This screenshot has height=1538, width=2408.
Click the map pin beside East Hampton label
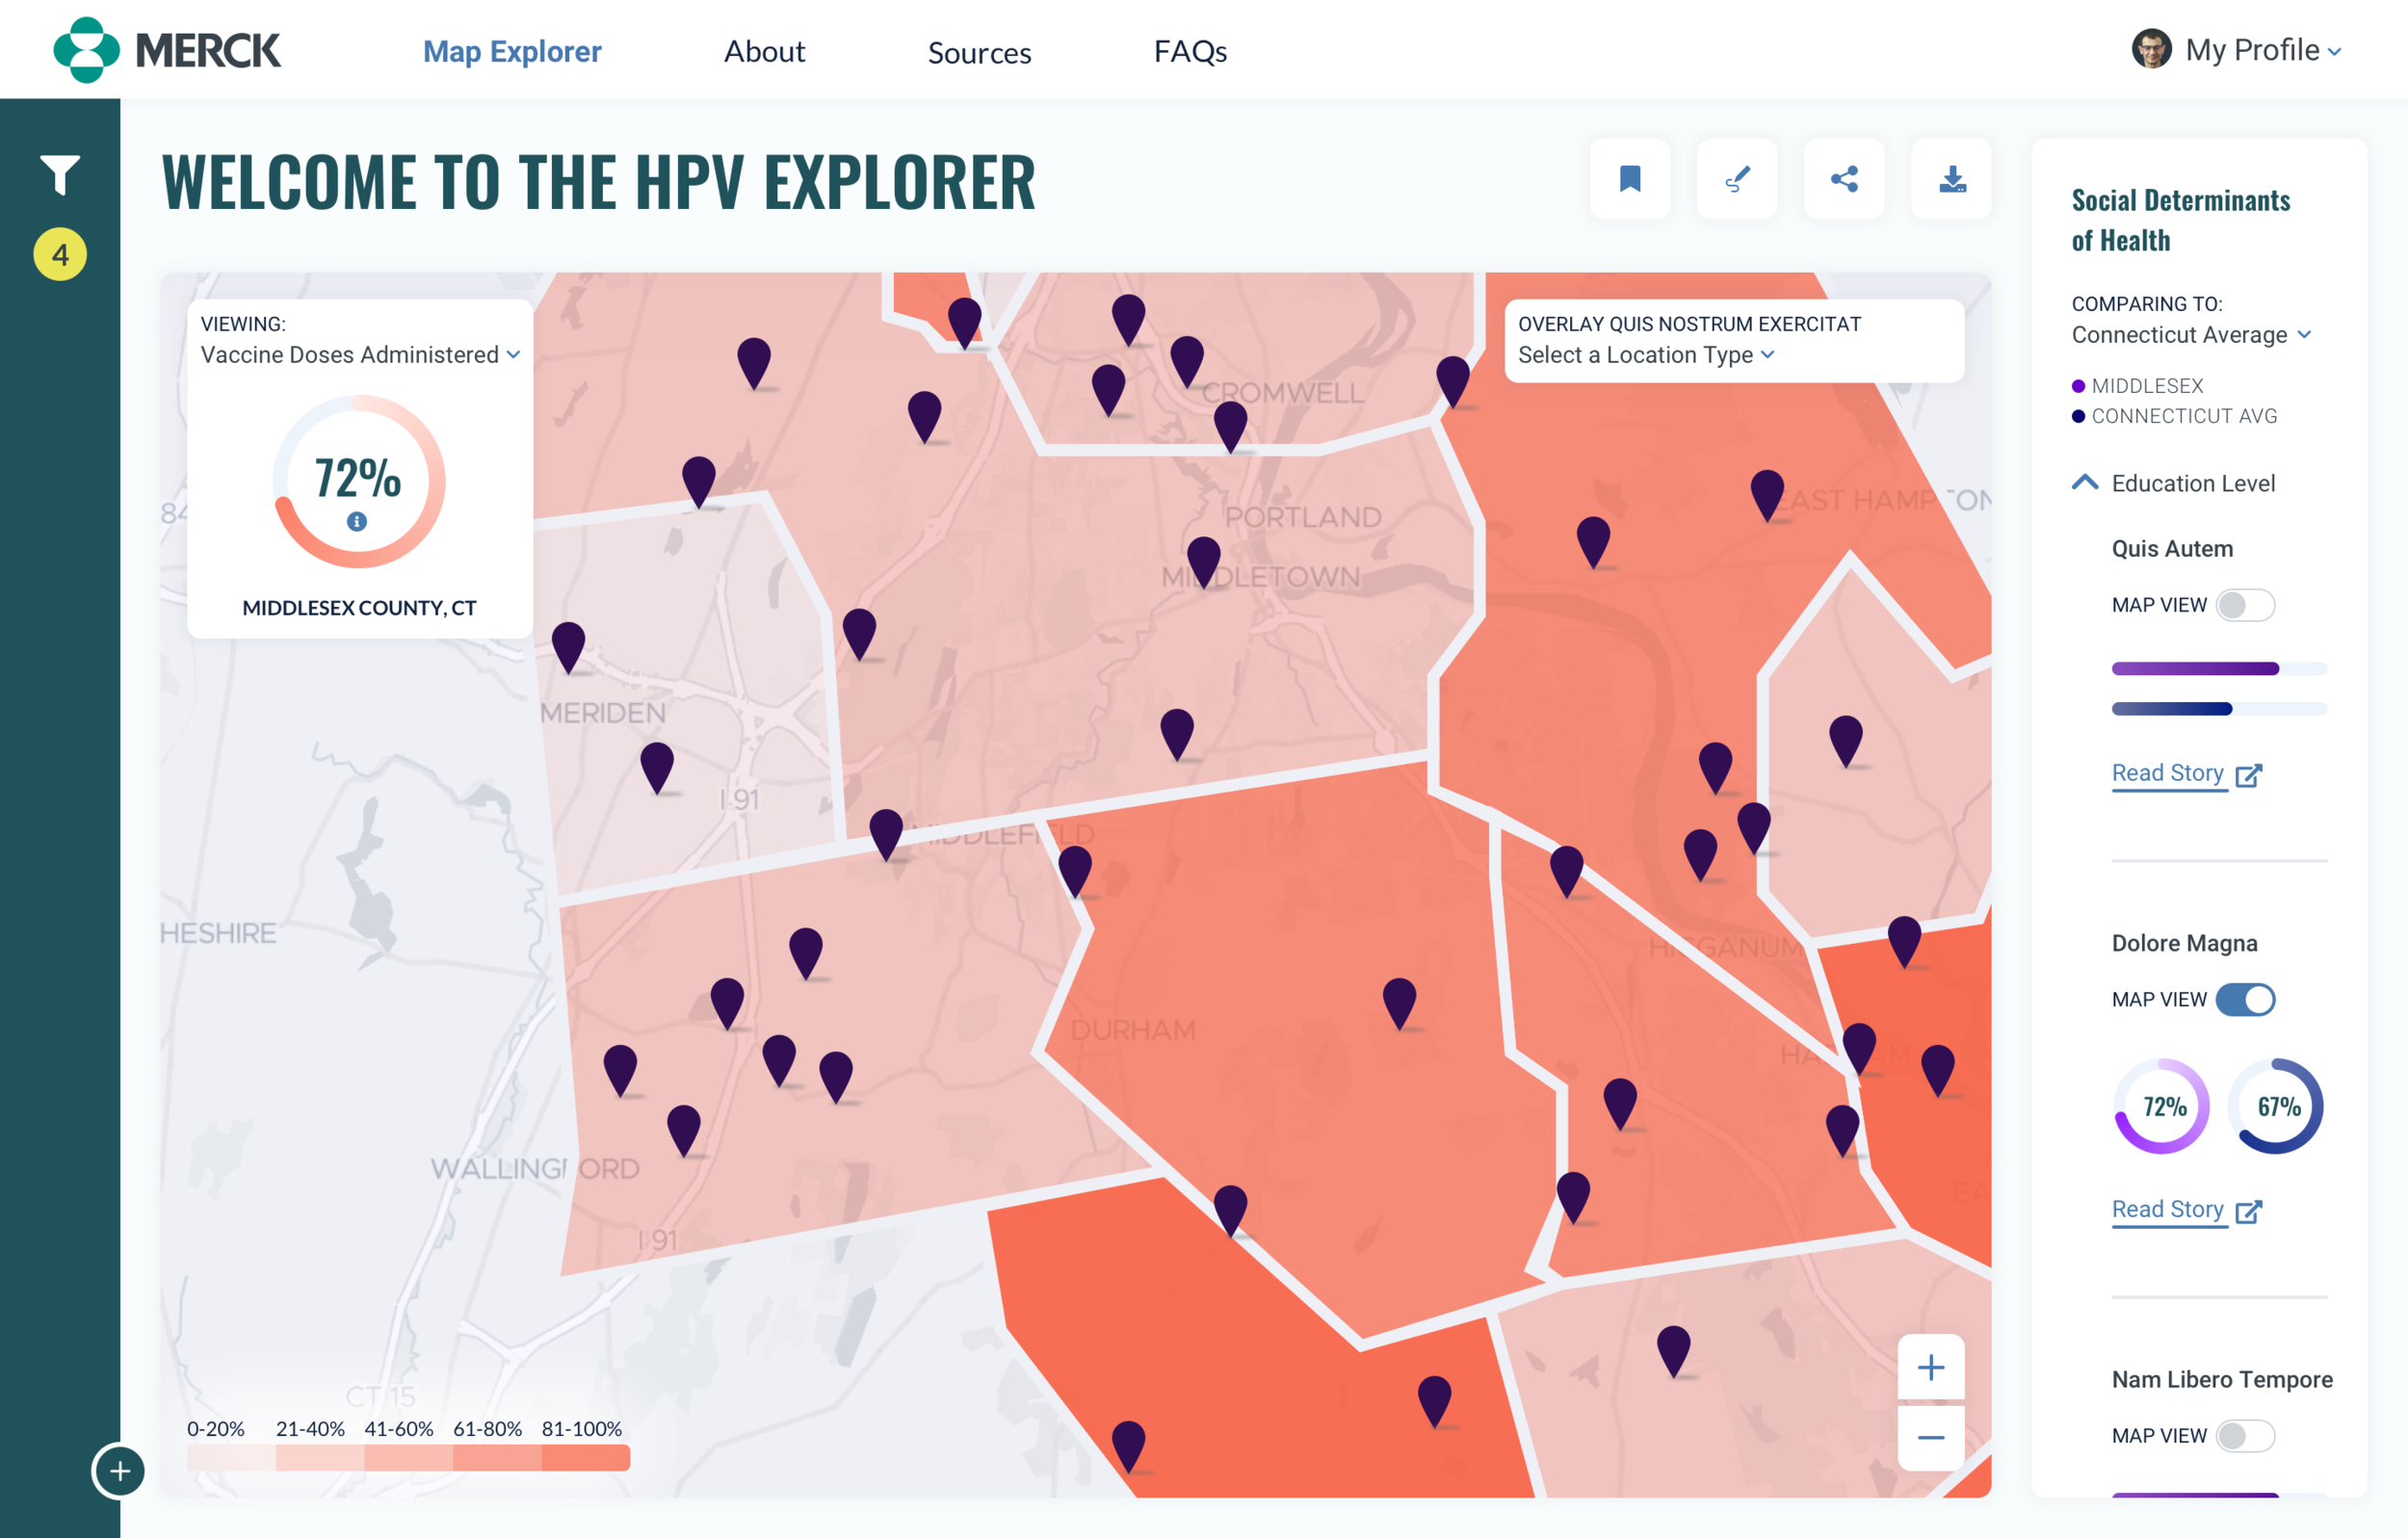pos(1767,494)
